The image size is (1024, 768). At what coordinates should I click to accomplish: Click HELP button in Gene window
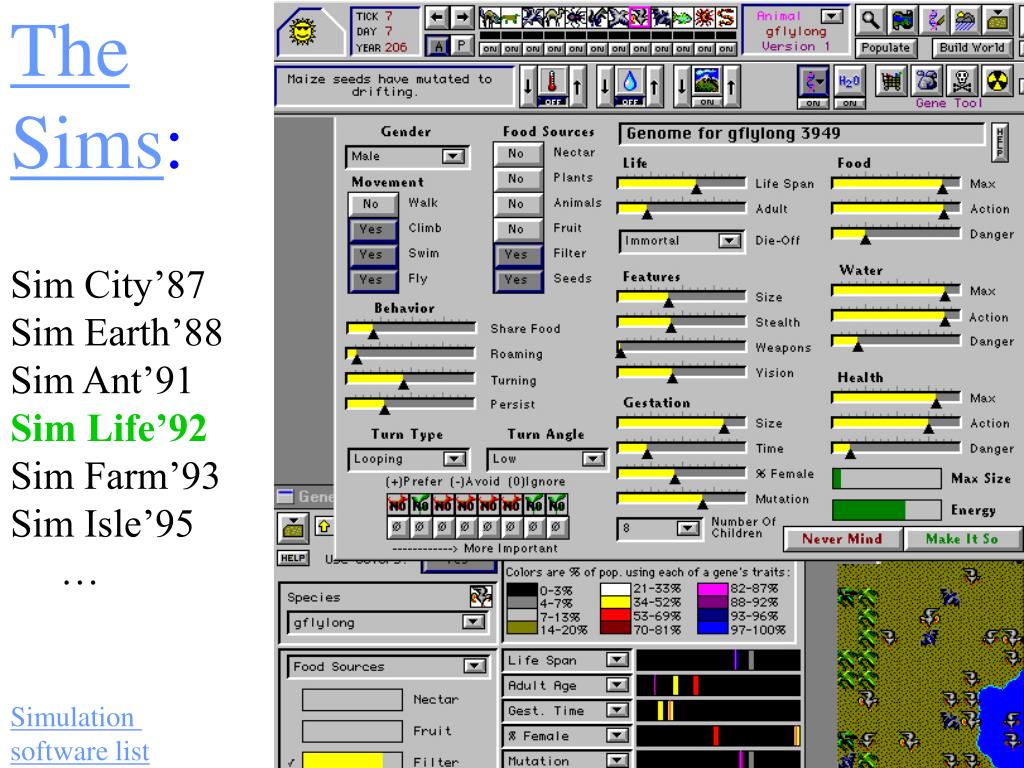293,558
